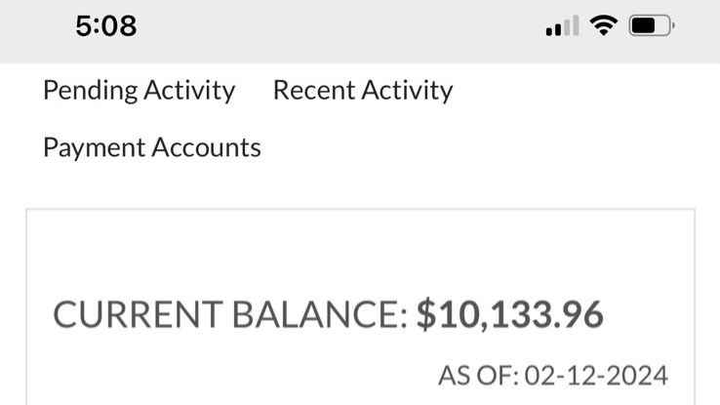Screen dimensions: 720x405
Task: Tap the $10,133.96 balance amount
Action: tap(510, 315)
